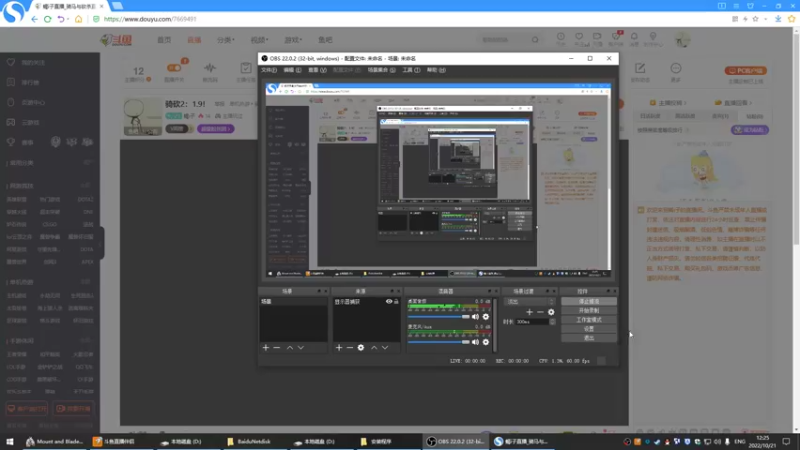
Task: Remove the selected scene with minus icon
Action: click(277, 347)
